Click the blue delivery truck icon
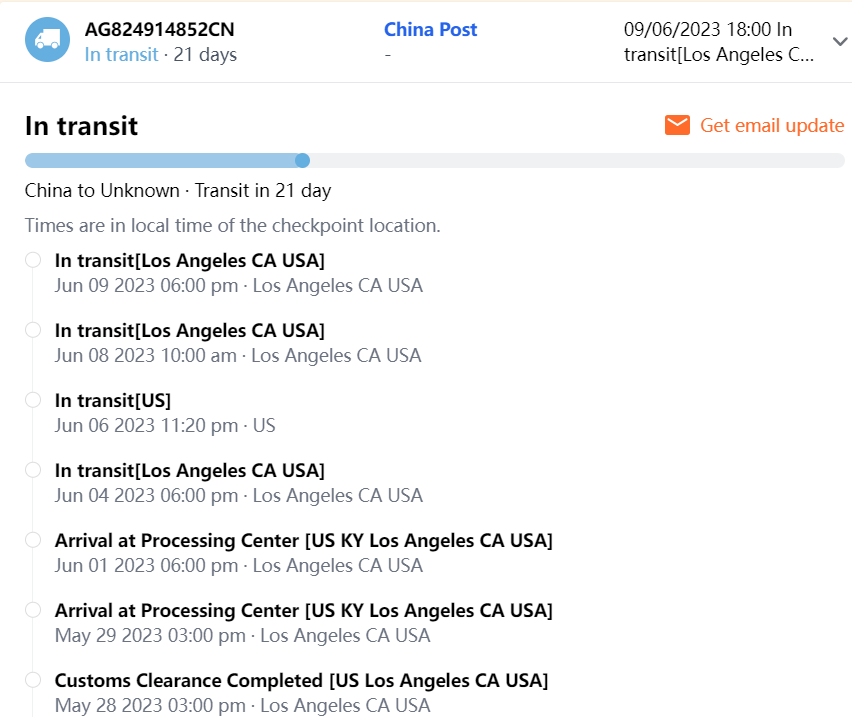This screenshot has width=852, height=717. point(46,41)
